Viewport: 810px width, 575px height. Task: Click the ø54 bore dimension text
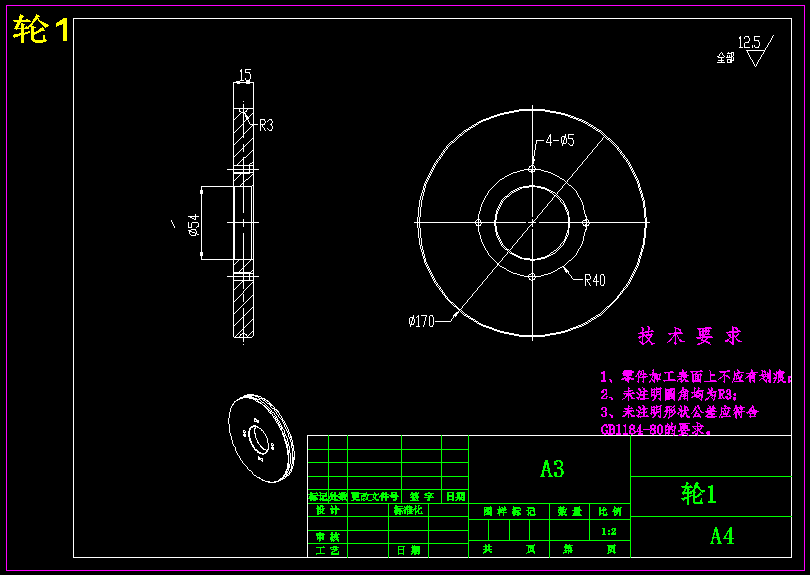click(194, 225)
